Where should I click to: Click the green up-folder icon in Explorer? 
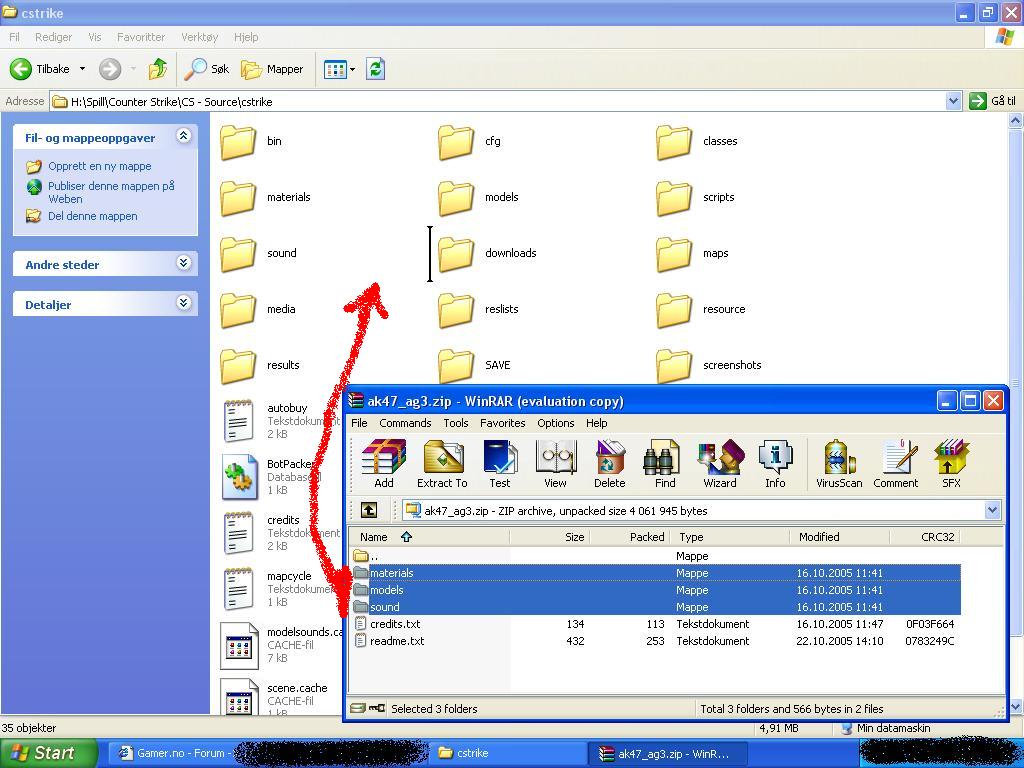[157, 69]
